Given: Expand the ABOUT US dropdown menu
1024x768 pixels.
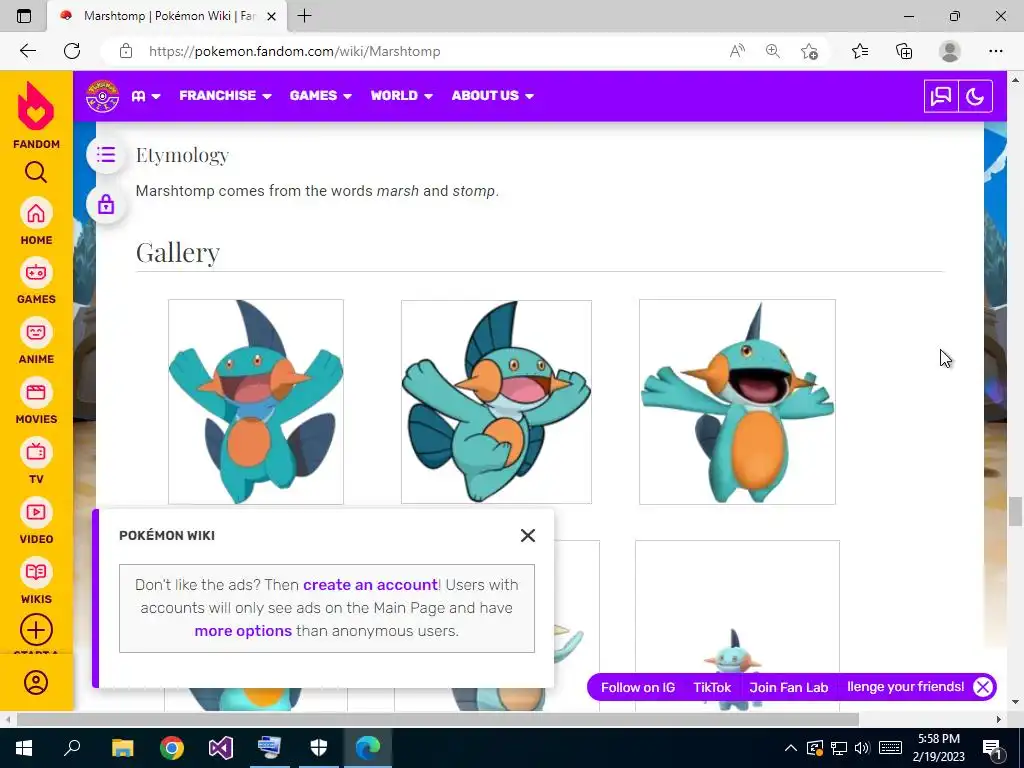Looking at the screenshot, I should tap(493, 96).
